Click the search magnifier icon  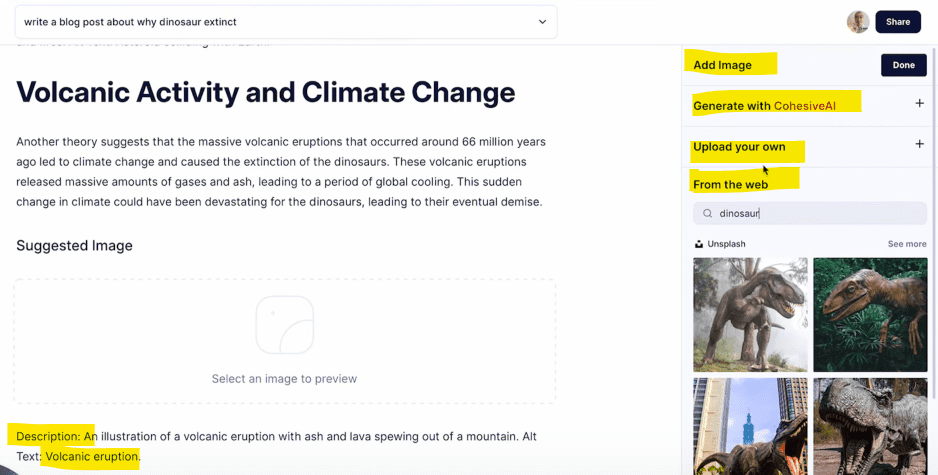[707, 214]
